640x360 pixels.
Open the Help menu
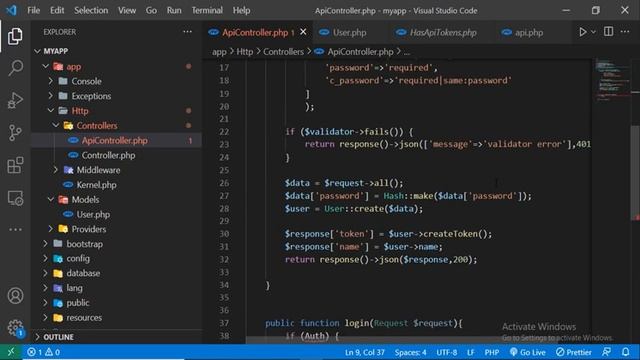(x=241, y=10)
